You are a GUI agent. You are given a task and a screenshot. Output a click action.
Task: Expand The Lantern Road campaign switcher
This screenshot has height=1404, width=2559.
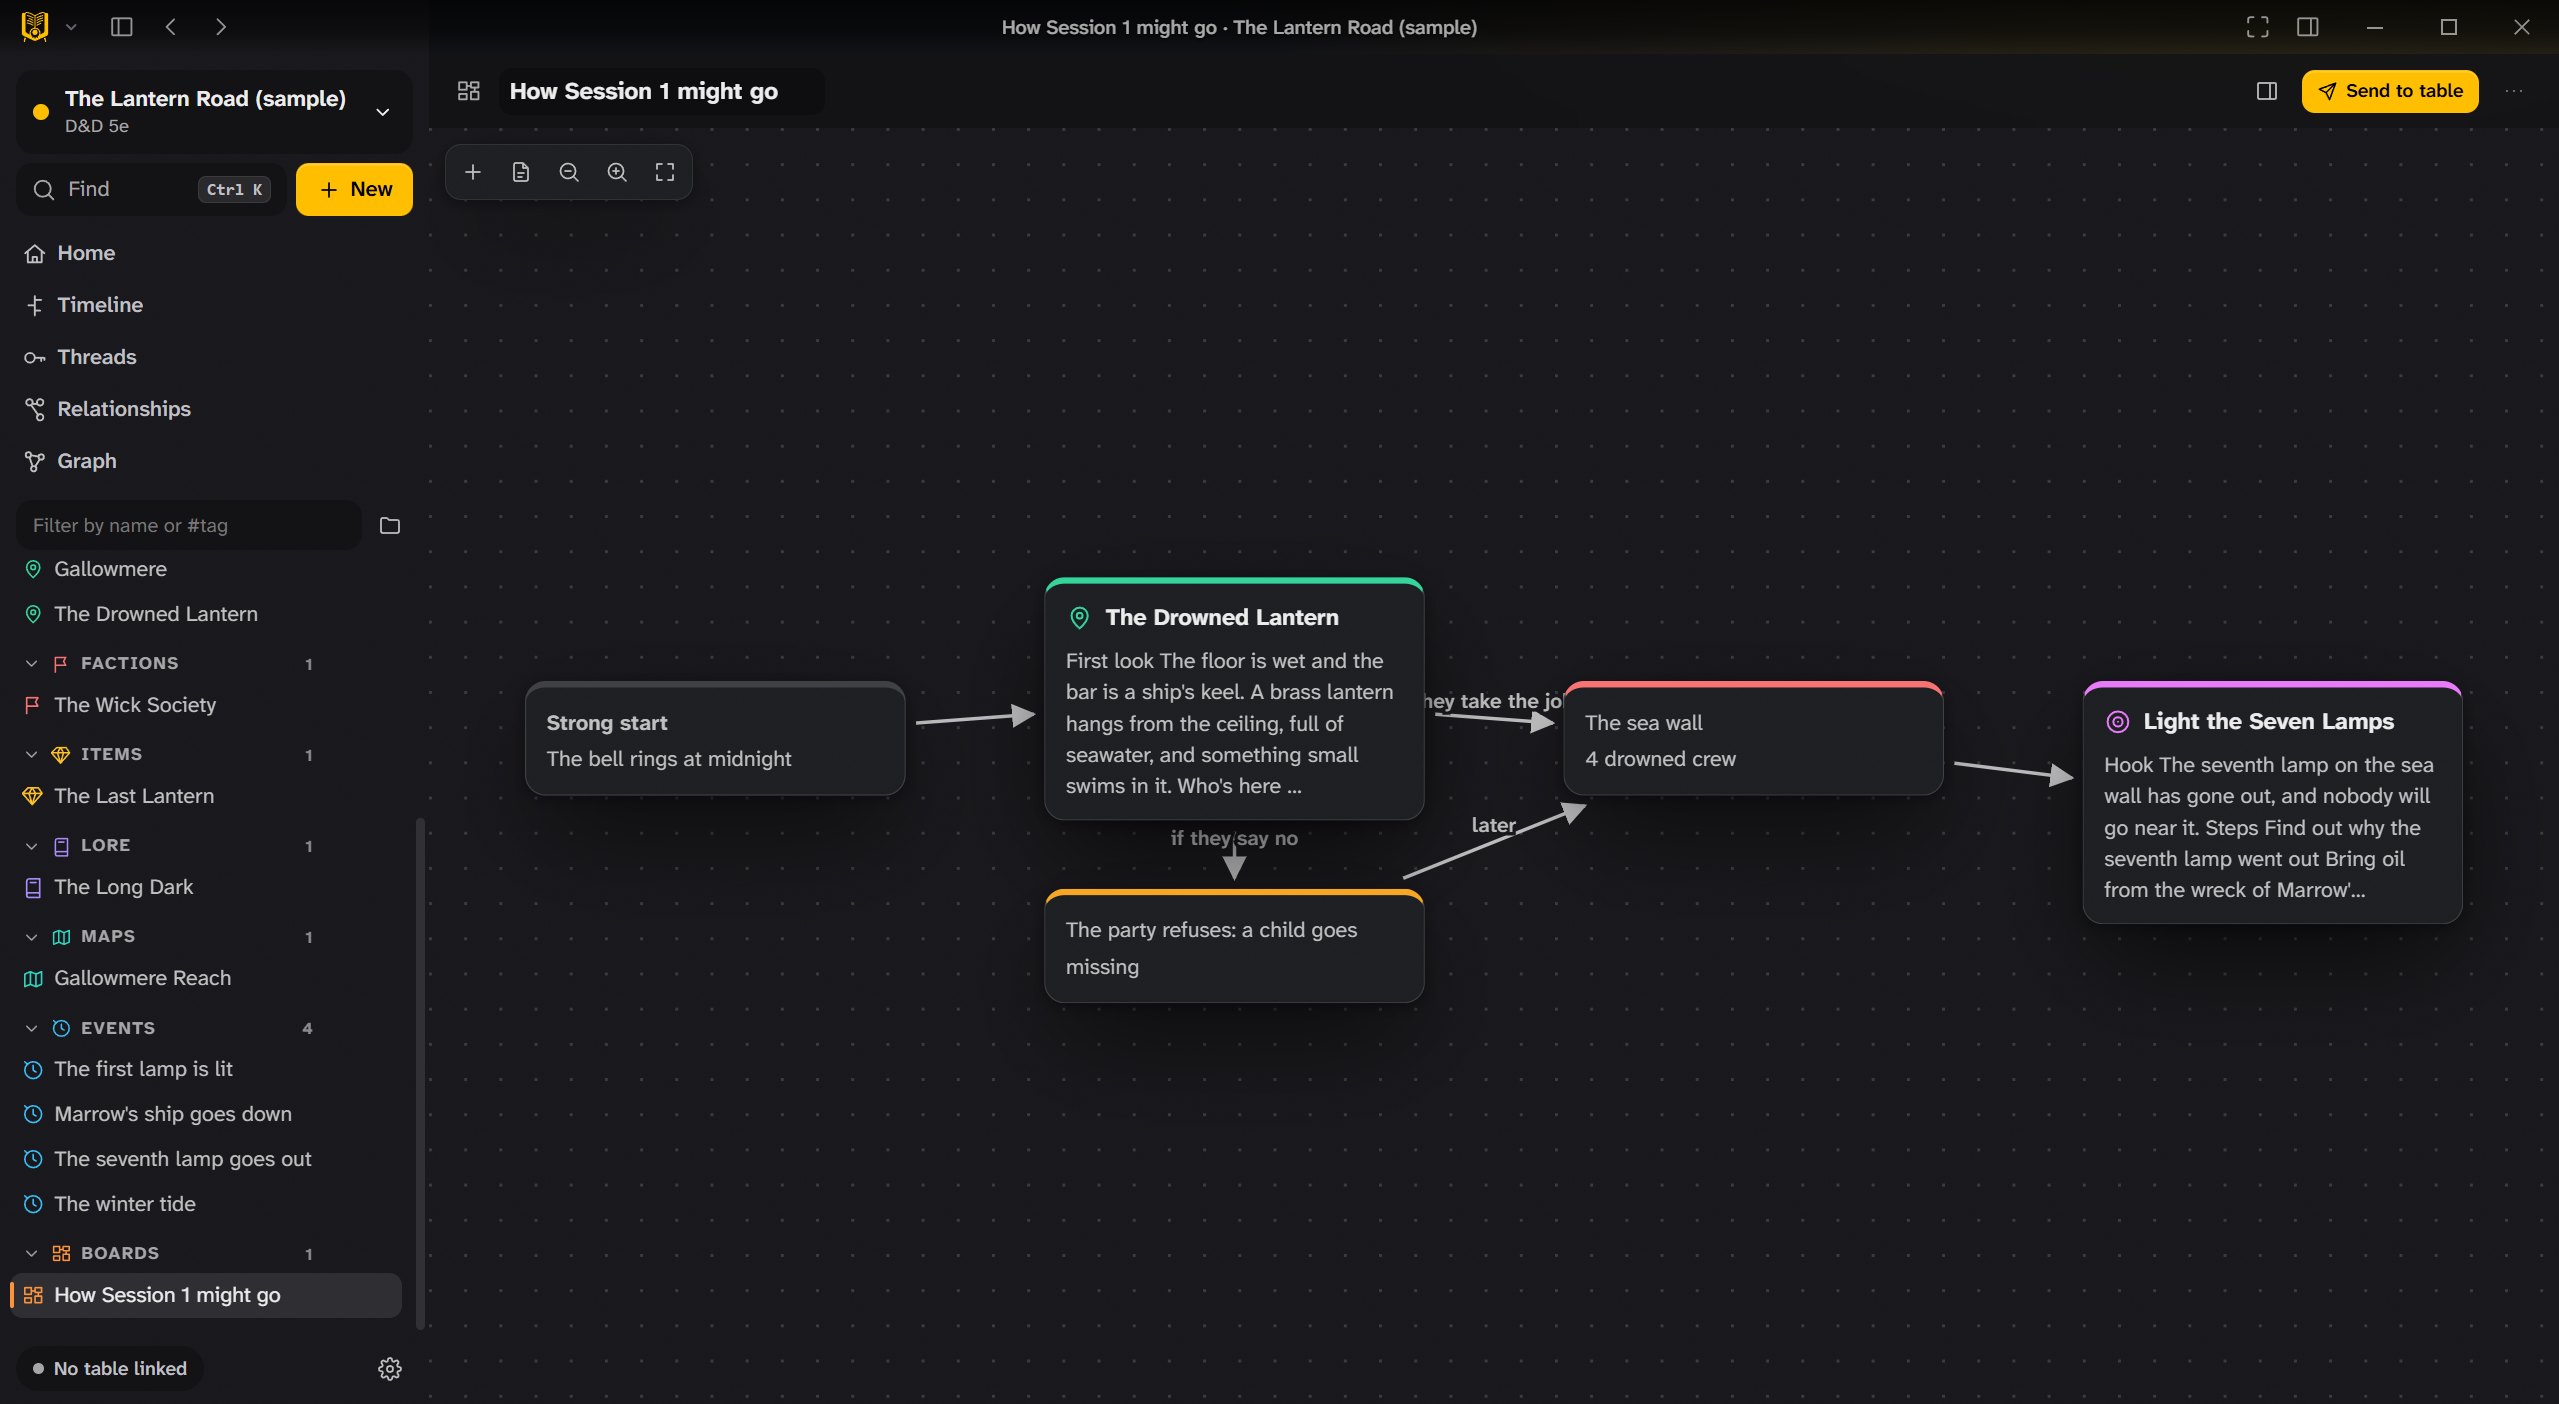[x=214, y=111]
